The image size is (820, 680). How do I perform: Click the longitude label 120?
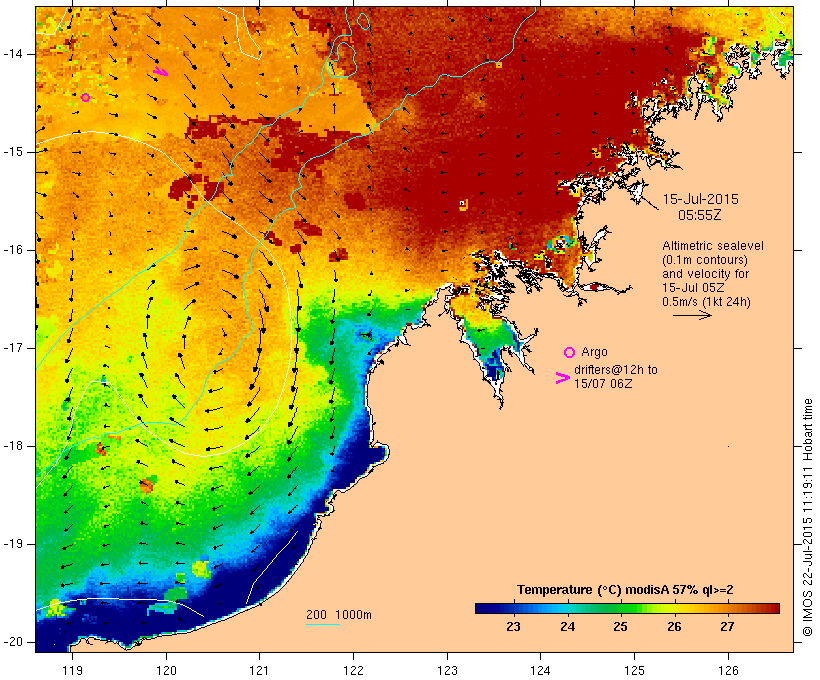pyautogui.click(x=166, y=670)
